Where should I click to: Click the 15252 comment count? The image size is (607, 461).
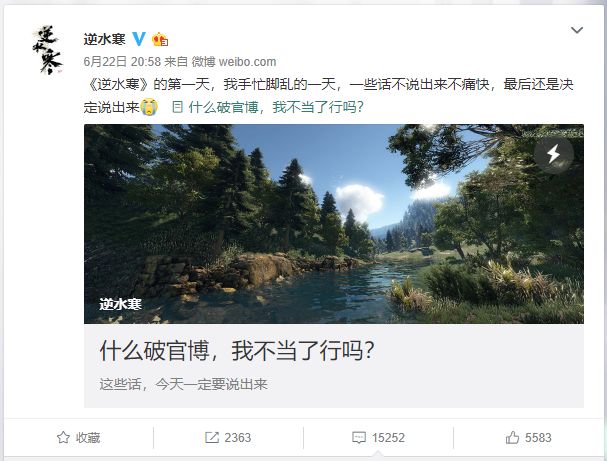pyautogui.click(x=388, y=438)
